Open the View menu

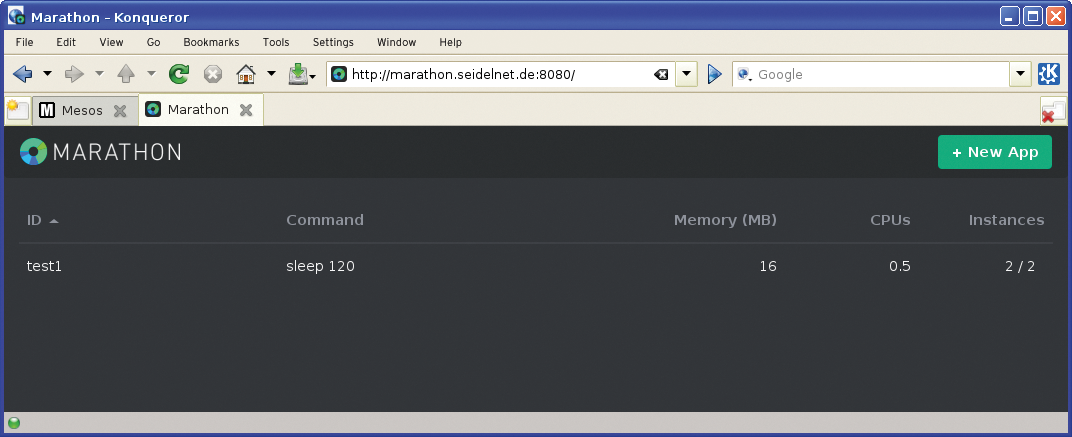click(x=111, y=42)
